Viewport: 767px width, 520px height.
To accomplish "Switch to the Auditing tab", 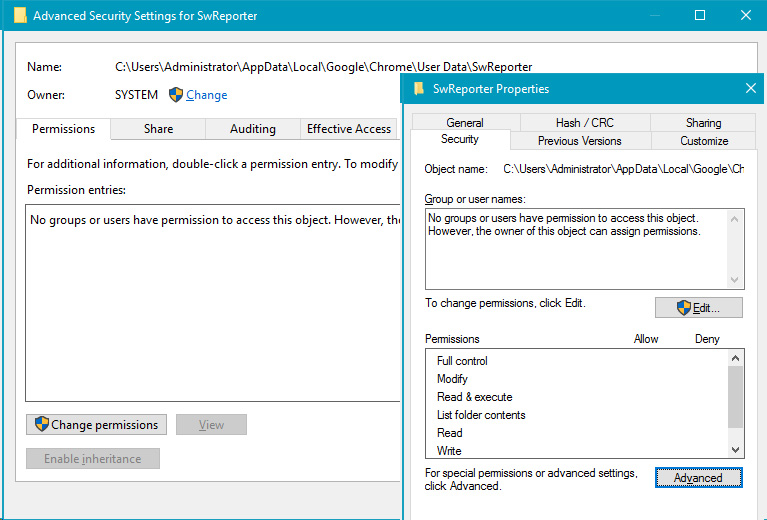I will (x=252, y=129).
